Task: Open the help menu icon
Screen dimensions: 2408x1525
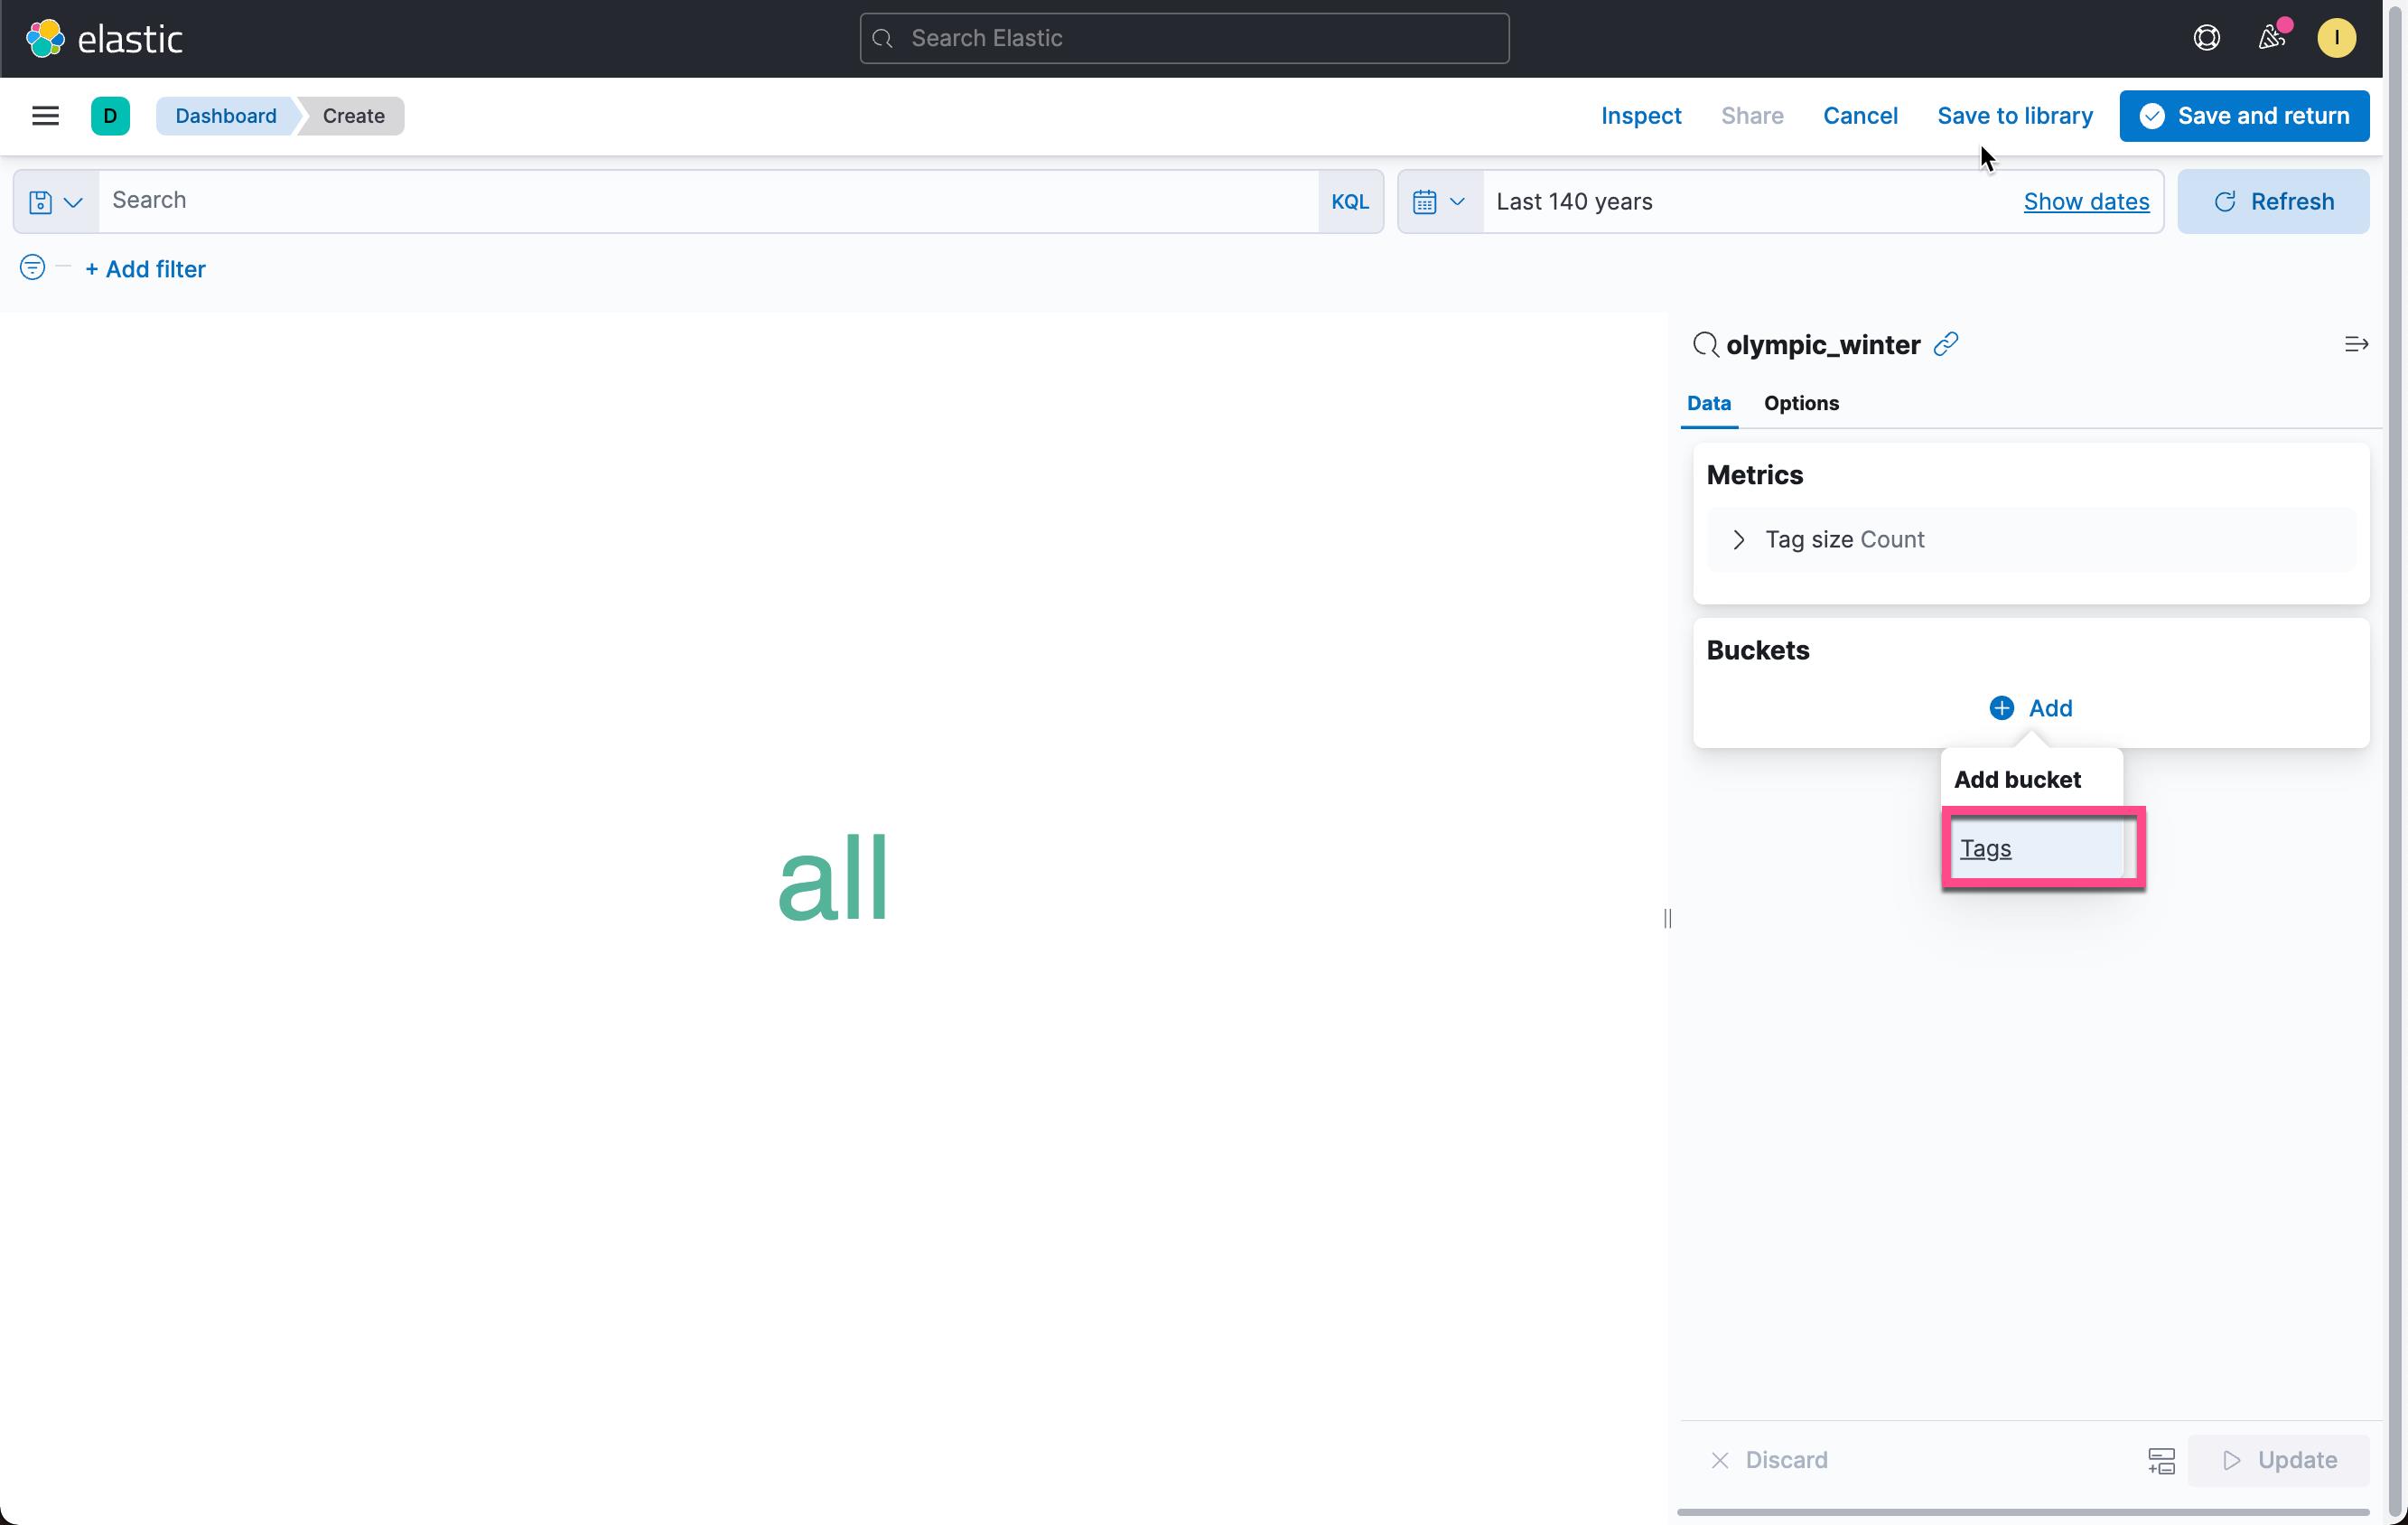Action: pyautogui.click(x=2206, y=38)
